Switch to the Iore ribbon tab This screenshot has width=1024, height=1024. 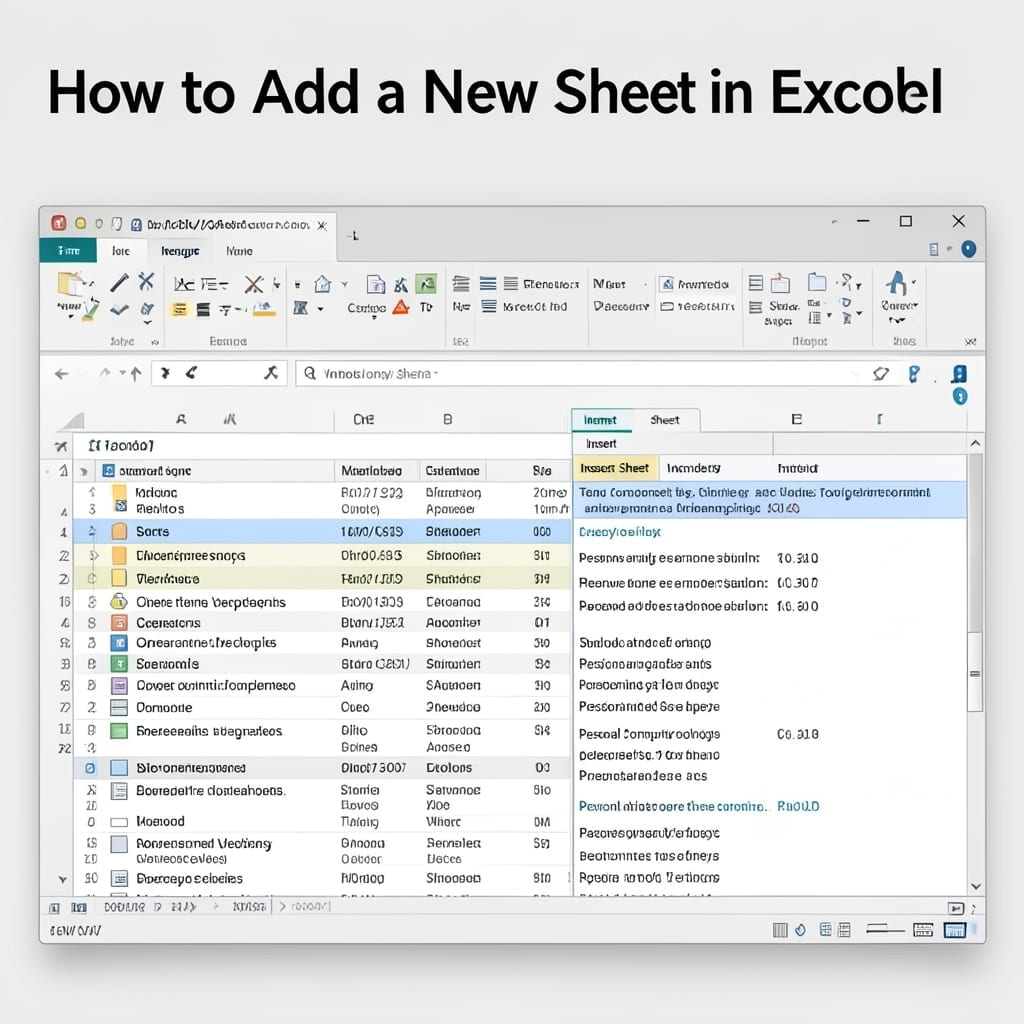click(121, 251)
